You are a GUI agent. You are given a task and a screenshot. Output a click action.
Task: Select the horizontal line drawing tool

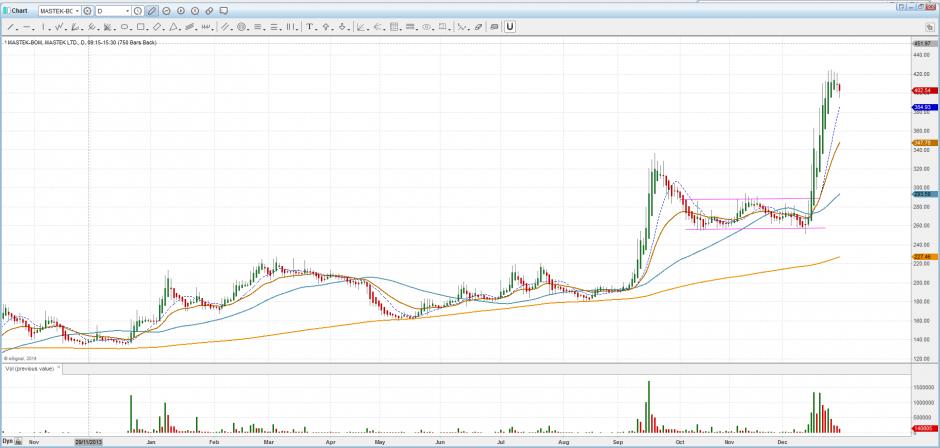27,27
